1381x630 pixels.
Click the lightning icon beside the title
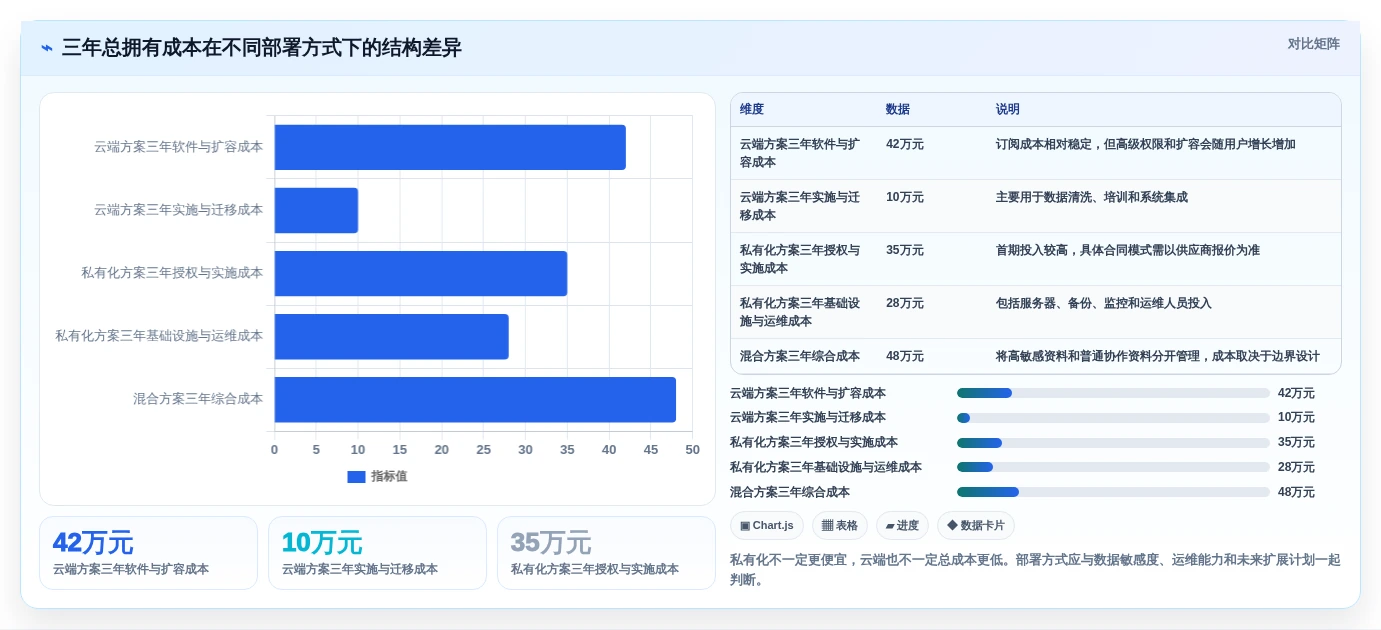47,48
